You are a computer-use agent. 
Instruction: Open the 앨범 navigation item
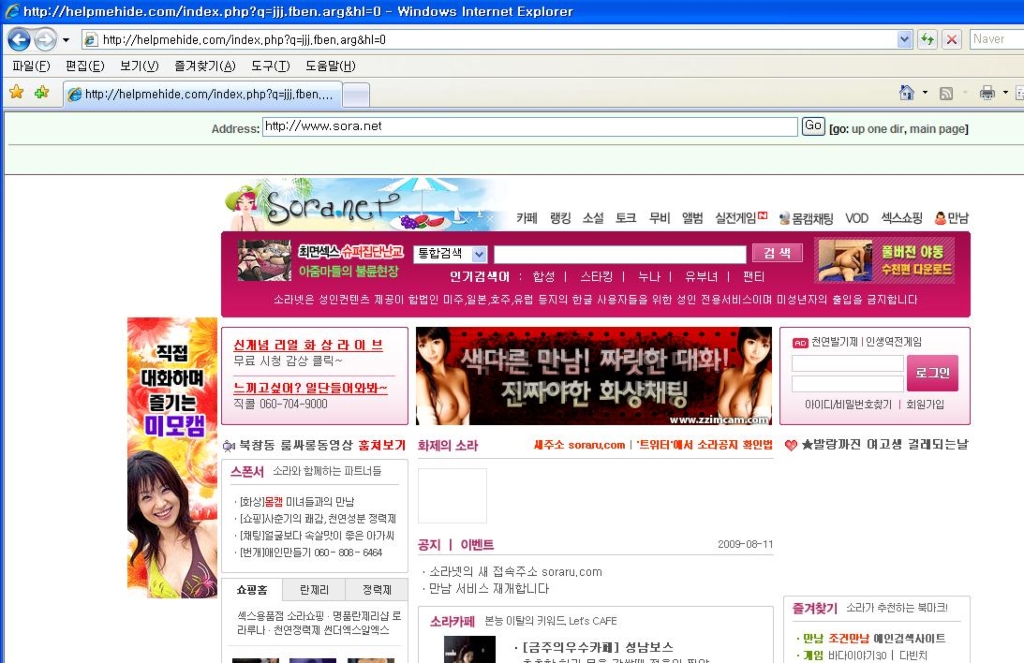692,218
